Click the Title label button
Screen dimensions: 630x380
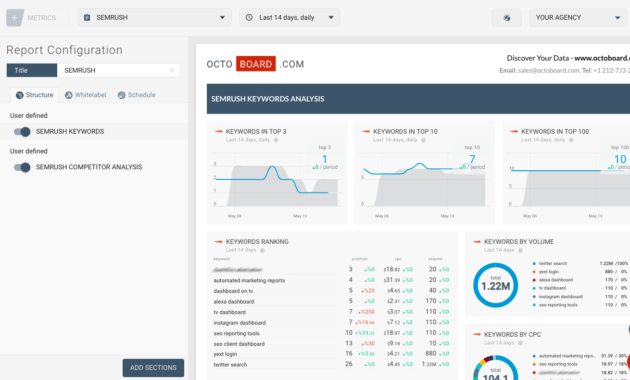pyautogui.click(x=32, y=70)
